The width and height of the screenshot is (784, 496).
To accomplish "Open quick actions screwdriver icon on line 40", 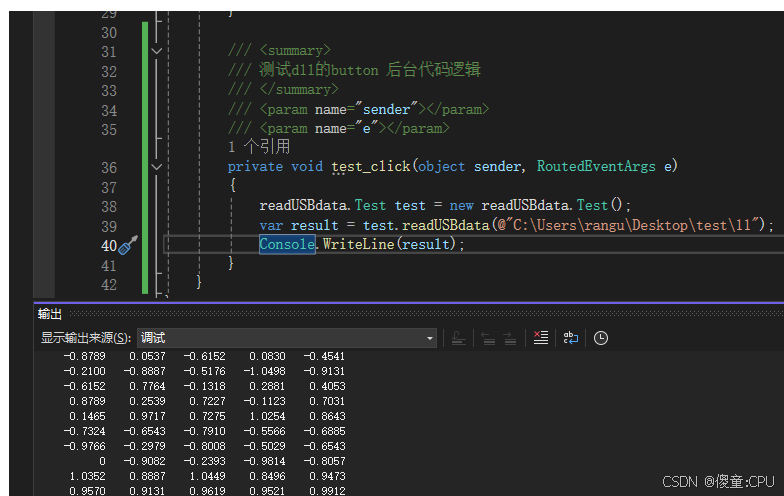I will click(x=128, y=245).
